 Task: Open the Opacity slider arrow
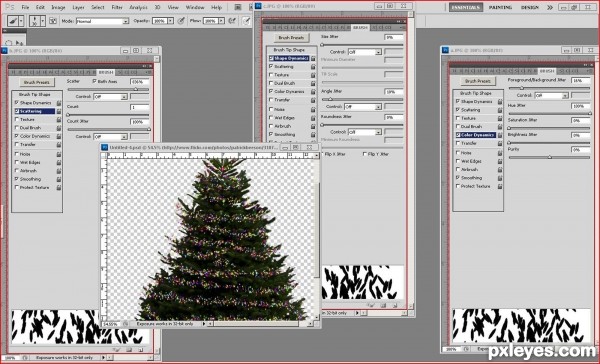[x=170, y=21]
